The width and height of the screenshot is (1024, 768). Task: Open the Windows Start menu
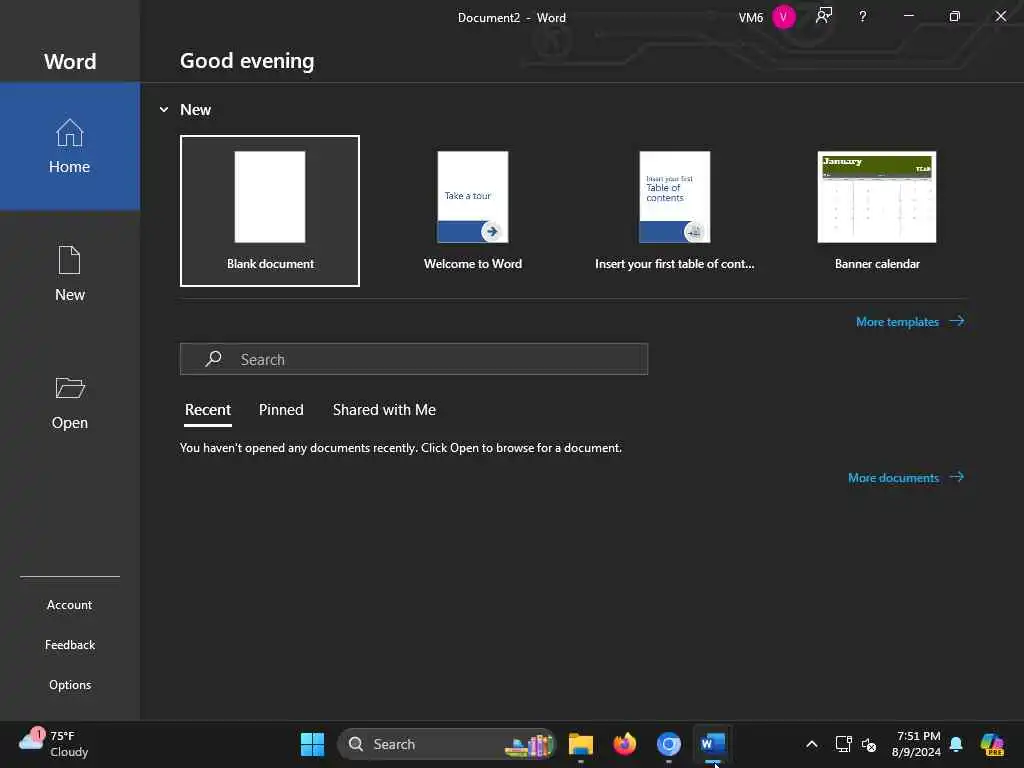312,744
